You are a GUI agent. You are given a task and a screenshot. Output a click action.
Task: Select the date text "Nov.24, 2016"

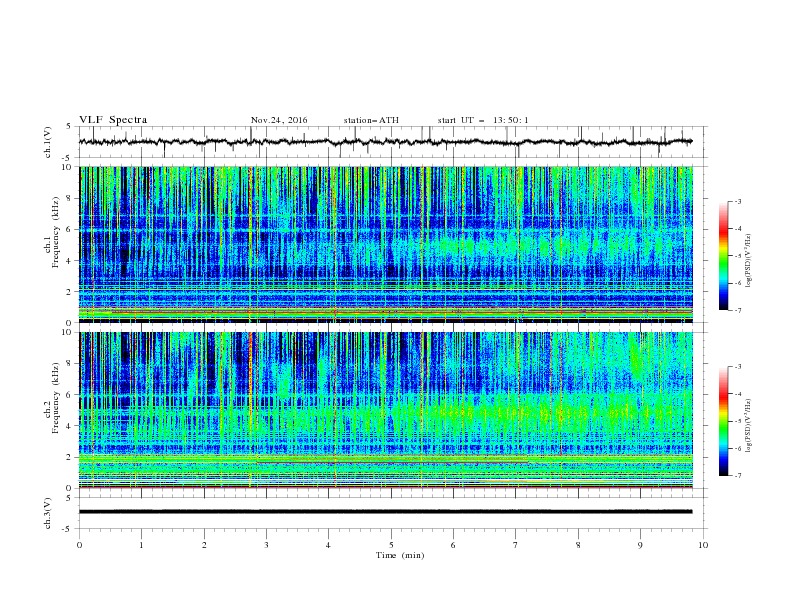279,120
